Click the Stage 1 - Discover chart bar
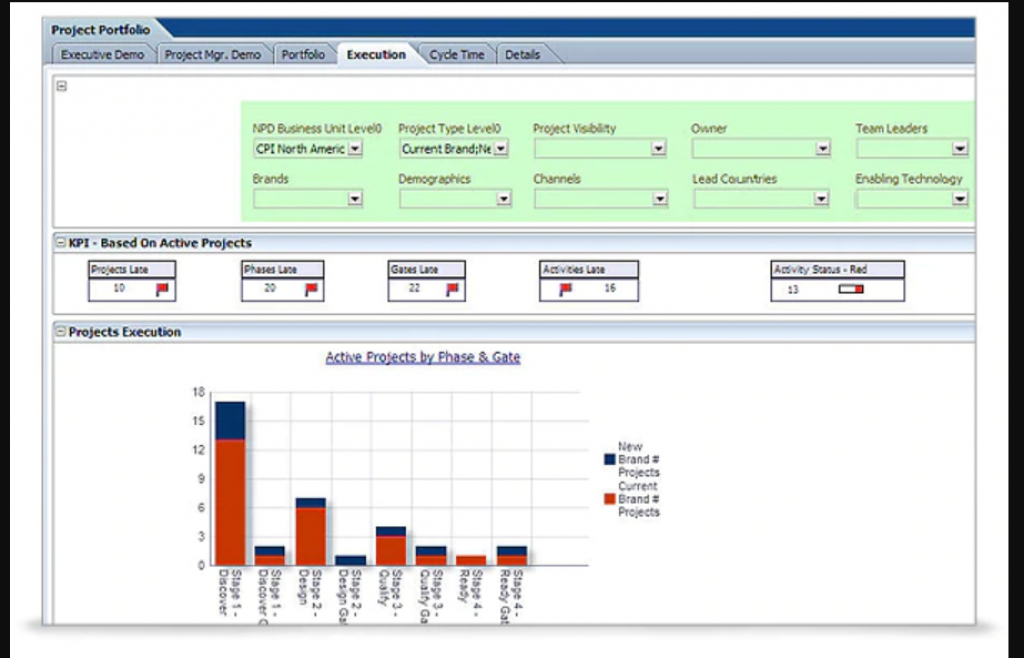 tap(227, 480)
